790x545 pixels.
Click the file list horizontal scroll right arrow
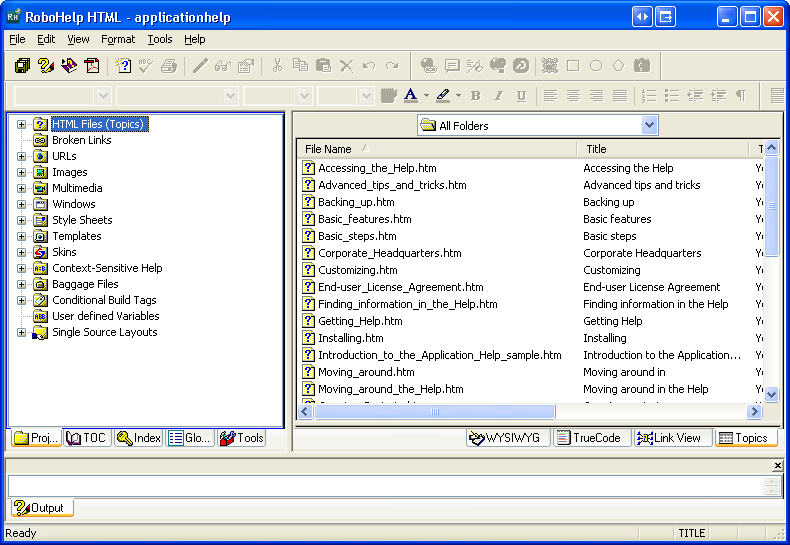coord(754,412)
